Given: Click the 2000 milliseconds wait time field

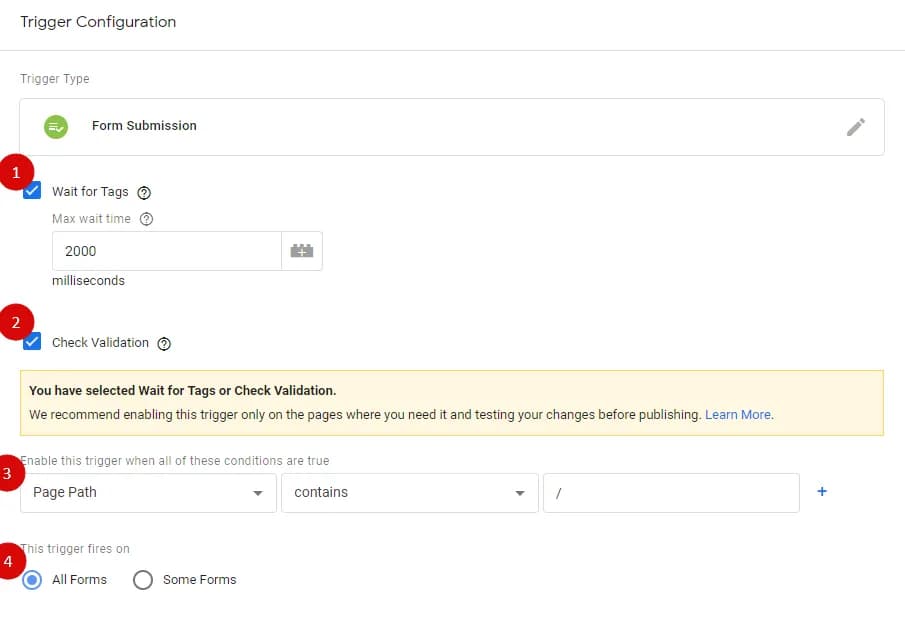Looking at the screenshot, I should [166, 250].
